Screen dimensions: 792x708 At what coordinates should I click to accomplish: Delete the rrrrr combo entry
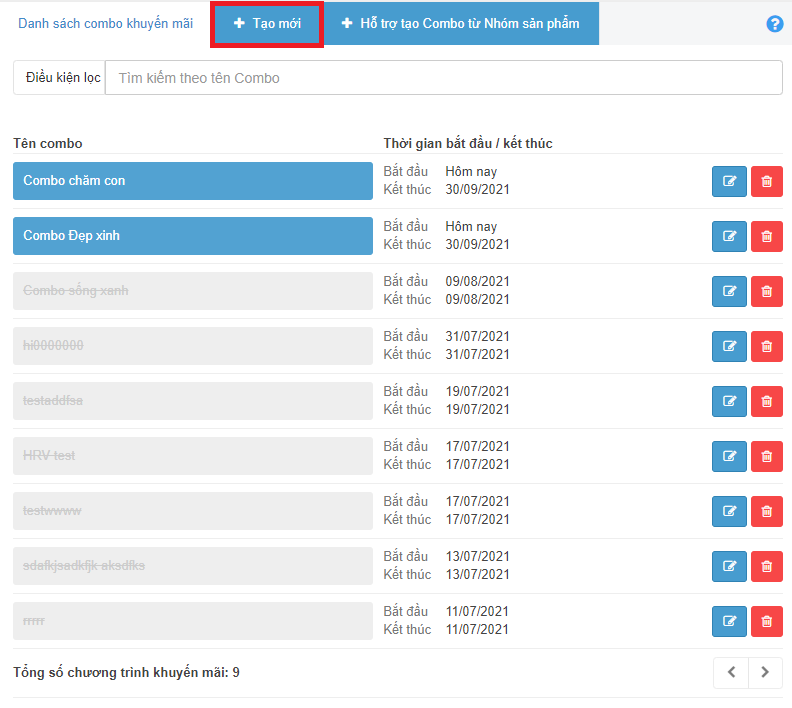click(x=767, y=621)
